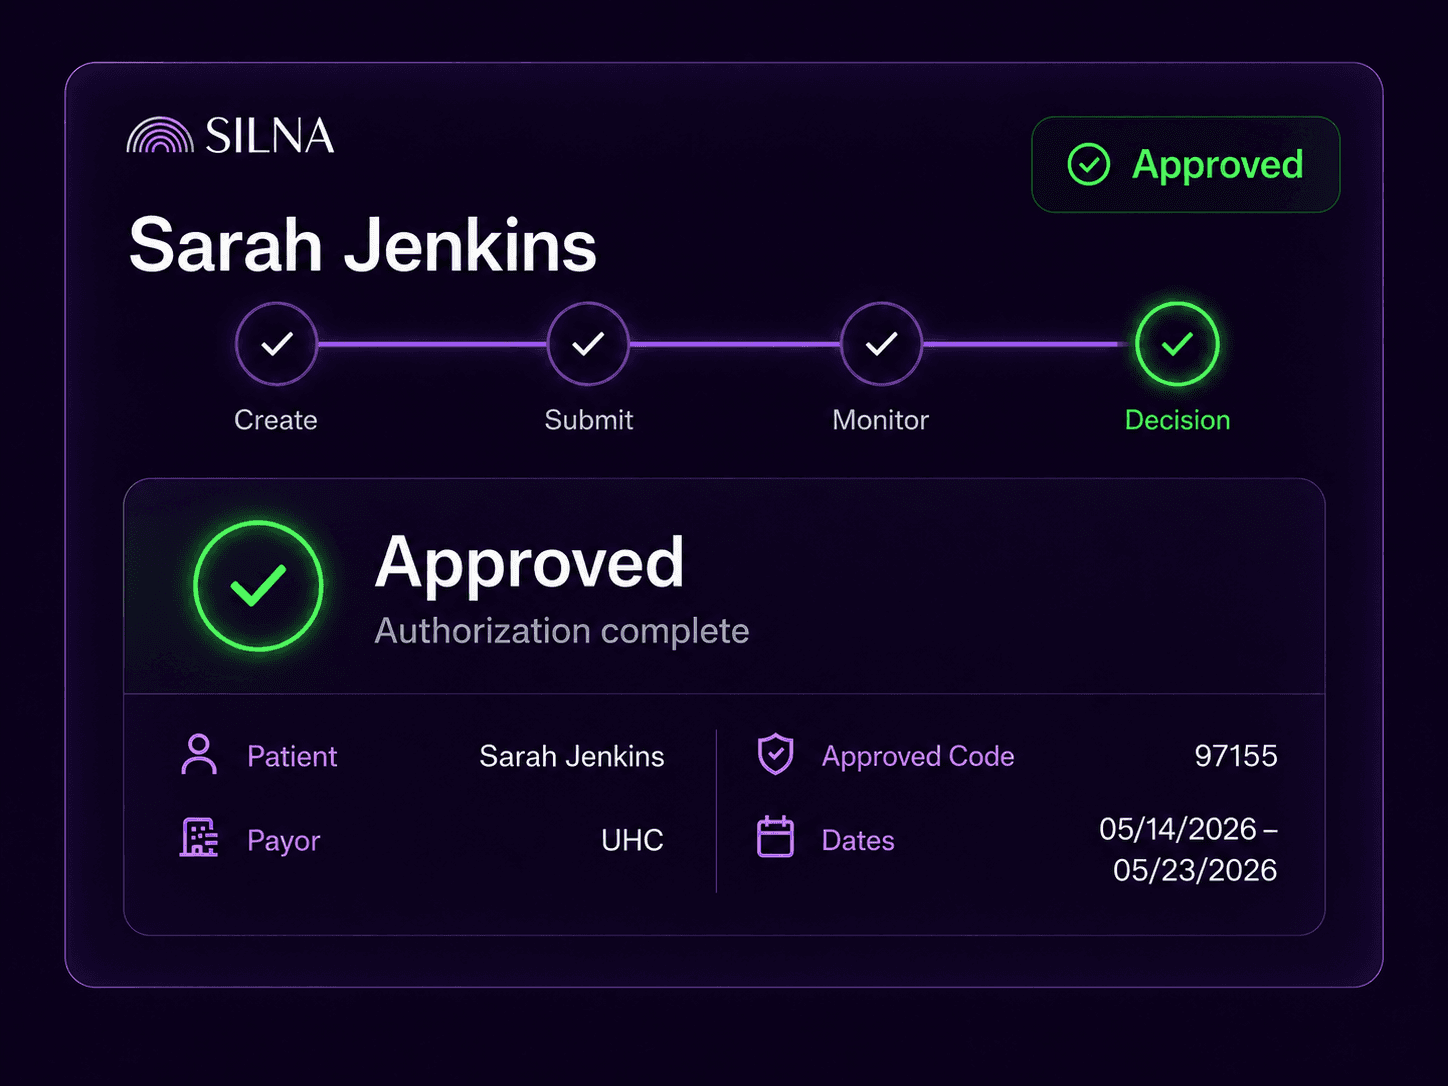Click the SILNA wordmark text
1448x1086 pixels.
pos(269,136)
